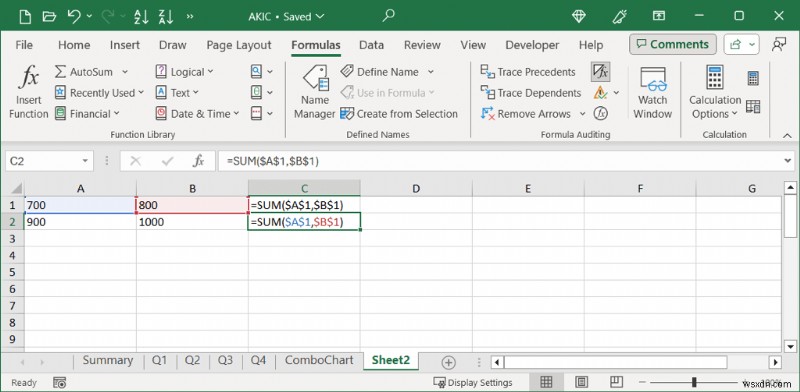Click the Open folder icon

coord(49,16)
